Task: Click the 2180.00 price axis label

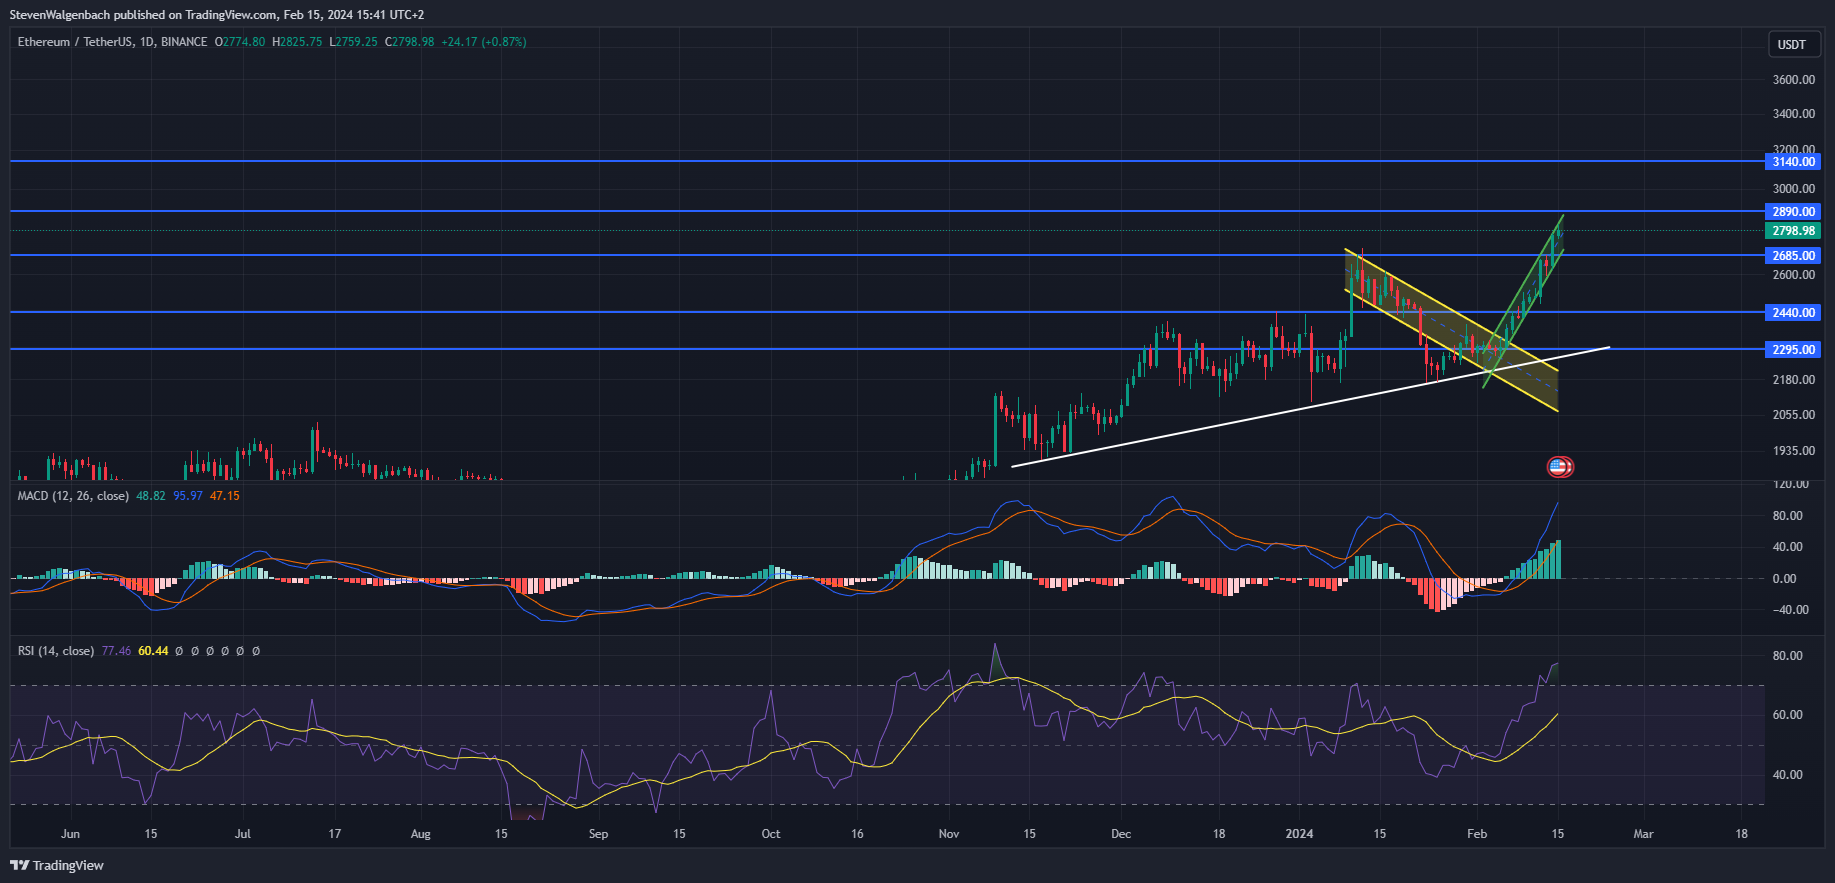Action: [x=1794, y=380]
